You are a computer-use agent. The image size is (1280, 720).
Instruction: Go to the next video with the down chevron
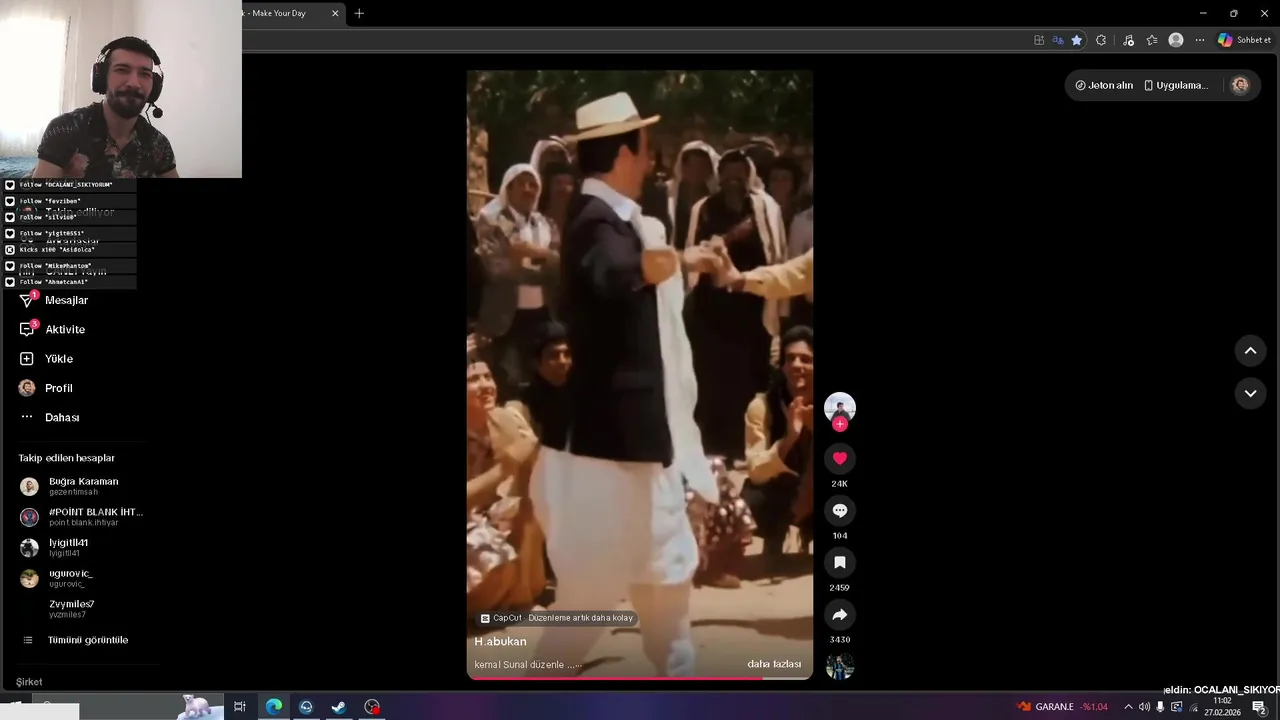coord(1250,393)
